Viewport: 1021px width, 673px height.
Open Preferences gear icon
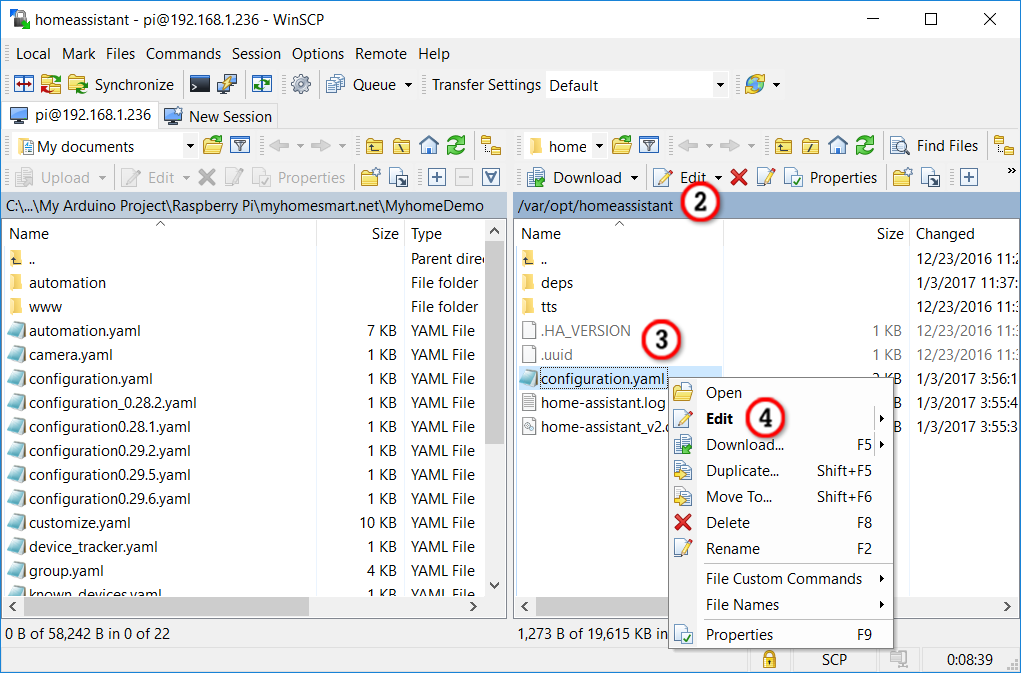(x=301, y=85)
